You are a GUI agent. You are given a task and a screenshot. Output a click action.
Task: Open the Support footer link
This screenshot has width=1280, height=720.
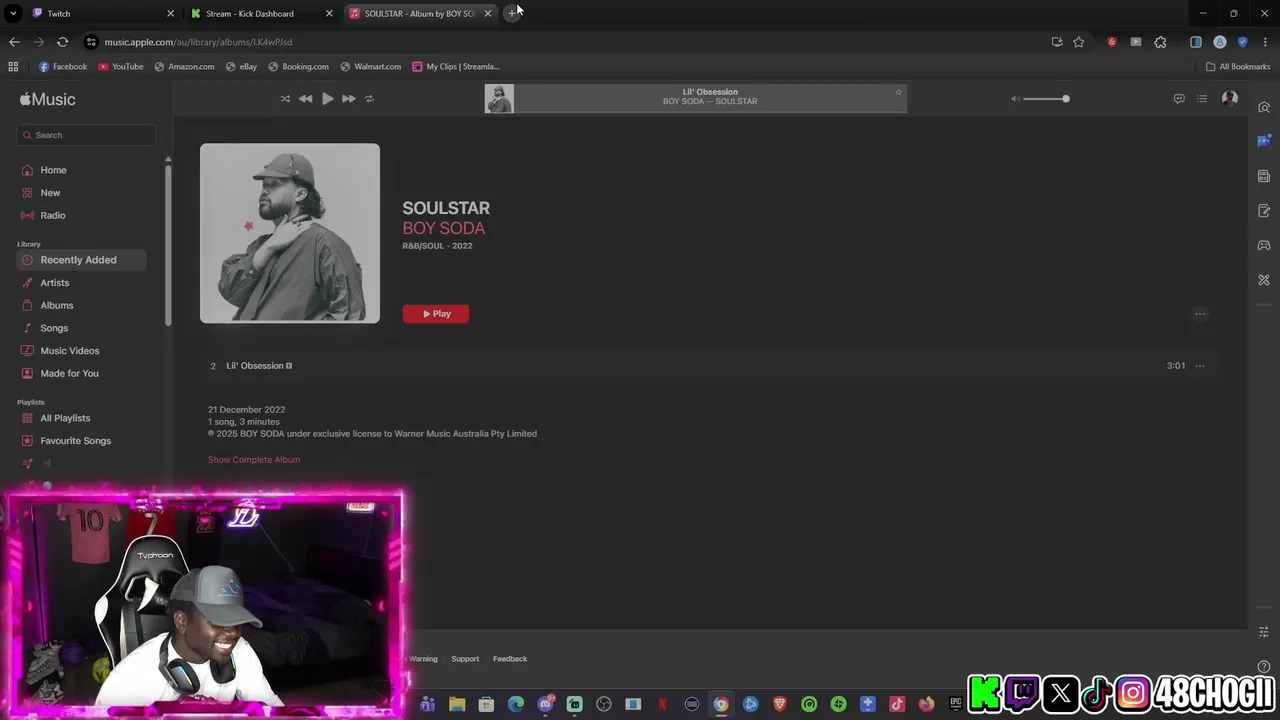465,659
